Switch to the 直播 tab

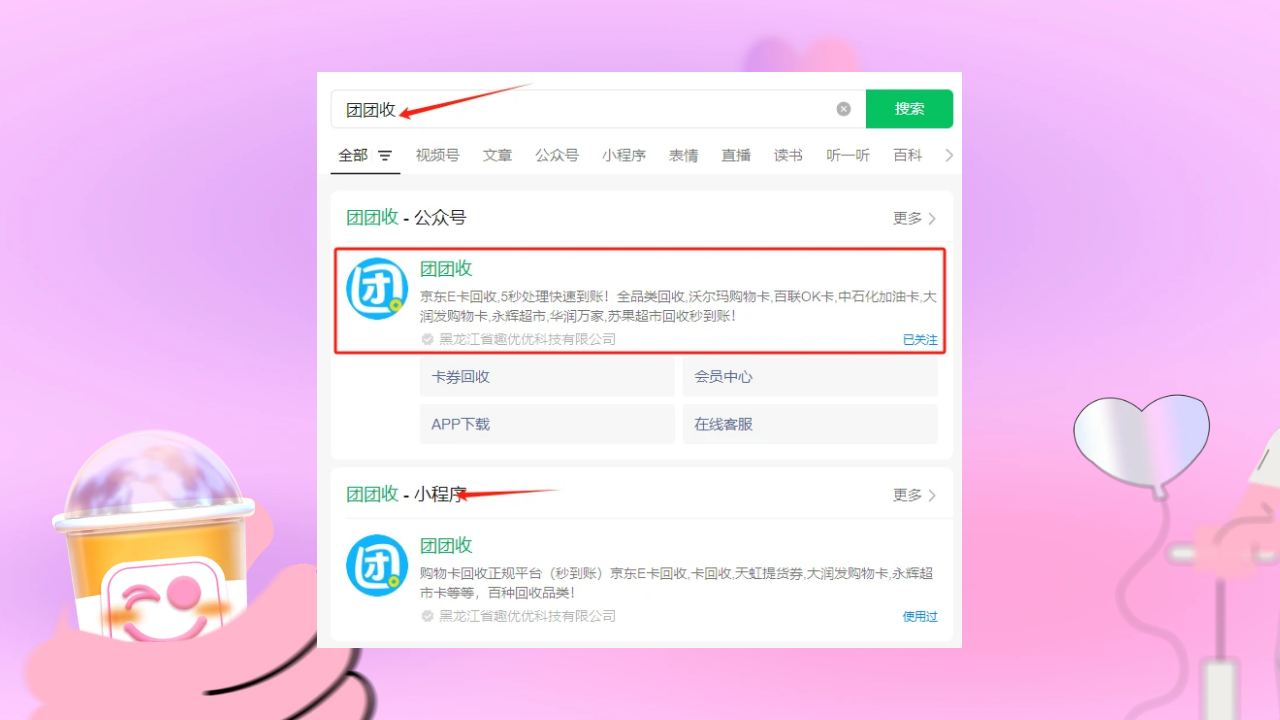[x=736, y=155]
